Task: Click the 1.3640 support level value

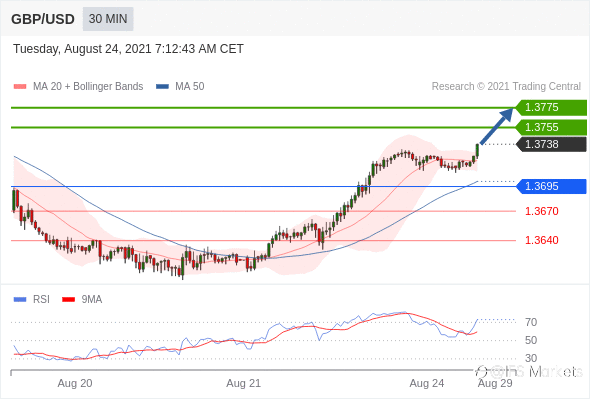Action: pos(541,240)
